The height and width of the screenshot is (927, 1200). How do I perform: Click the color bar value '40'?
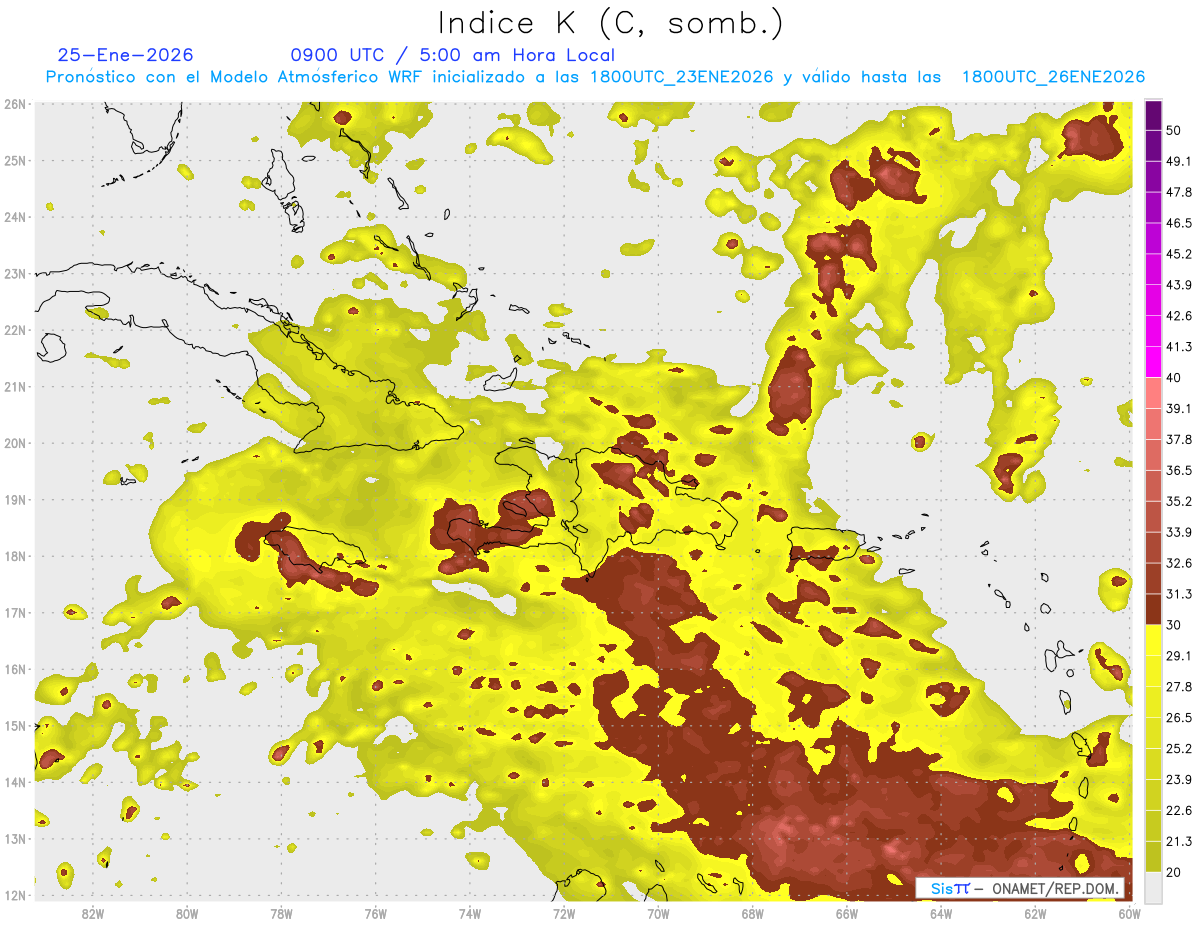(x=1173, y=378)
